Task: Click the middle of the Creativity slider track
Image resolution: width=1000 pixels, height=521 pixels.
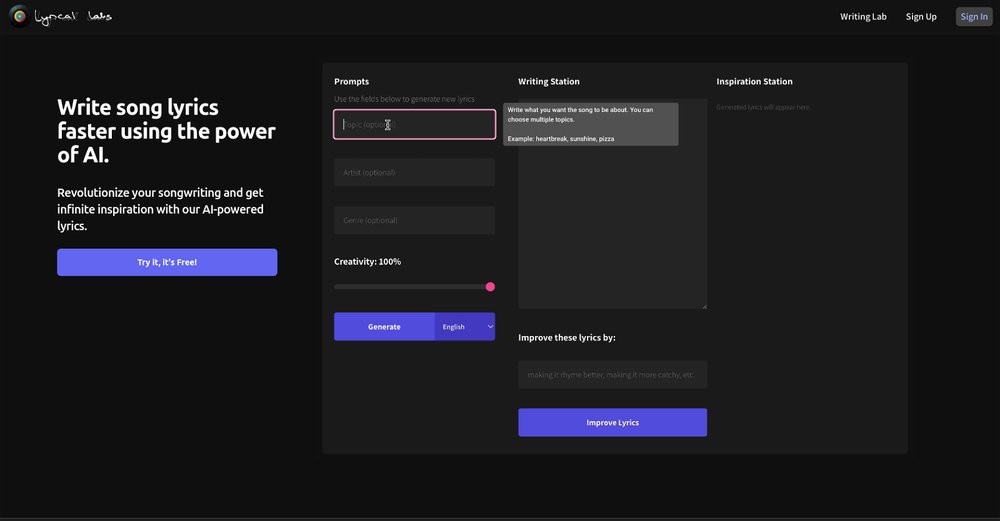Action: [412, 287]
